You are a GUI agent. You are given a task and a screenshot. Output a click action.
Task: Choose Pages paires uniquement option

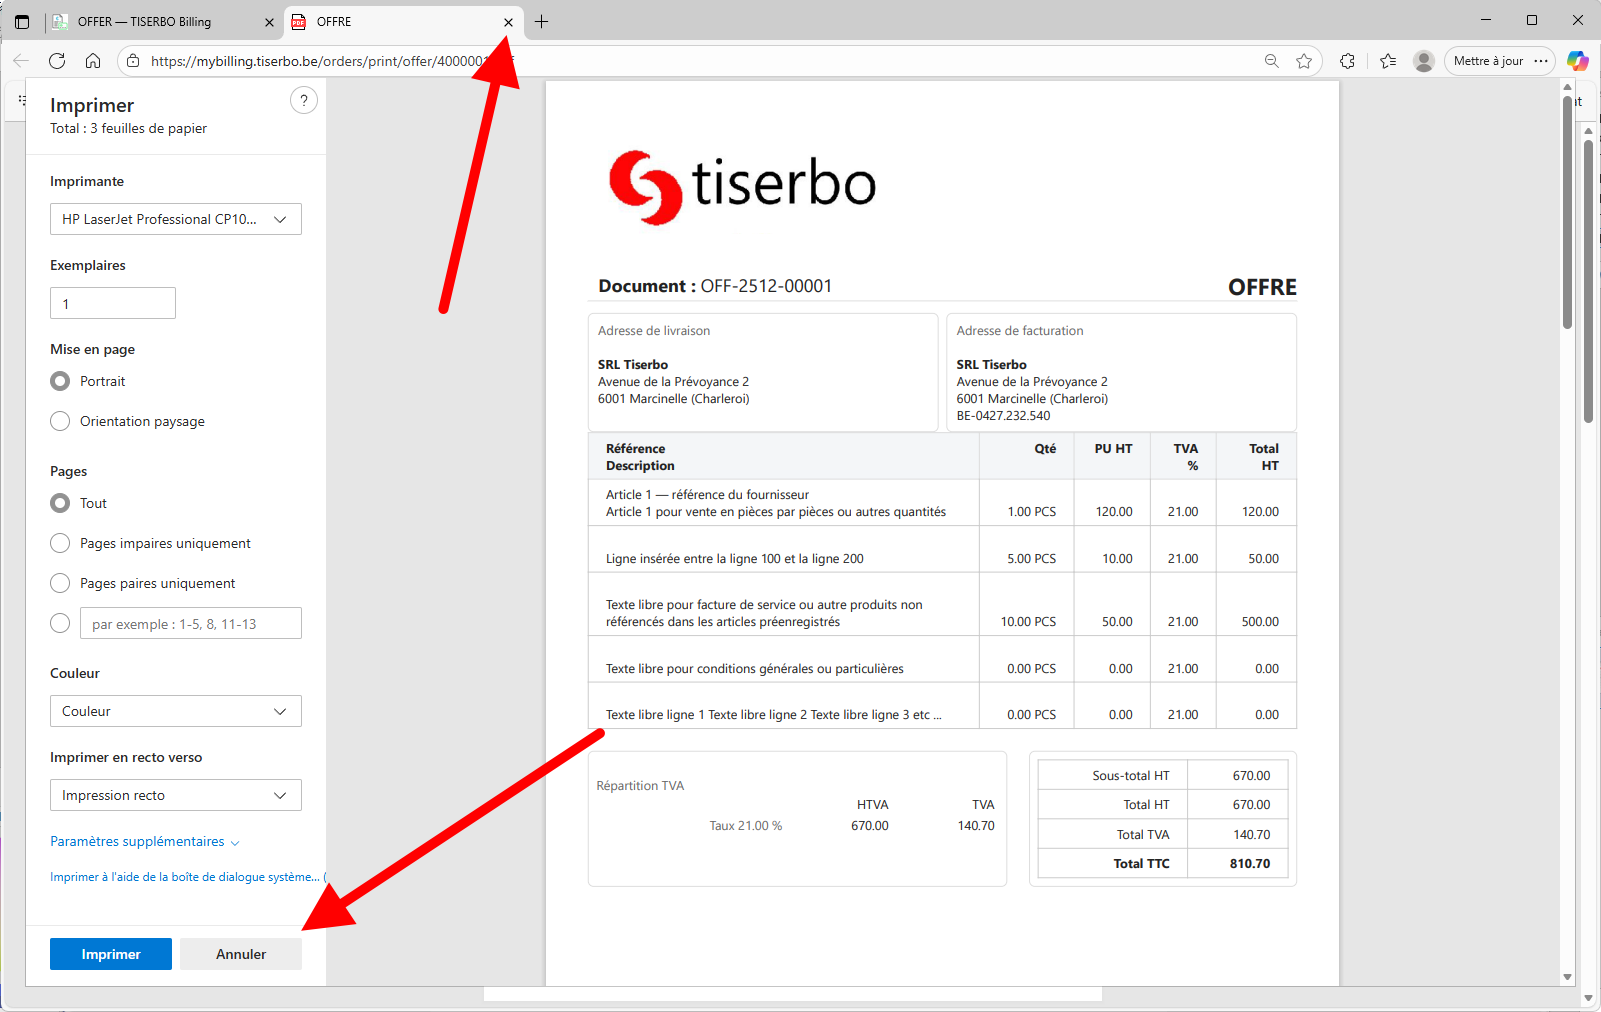61,583
